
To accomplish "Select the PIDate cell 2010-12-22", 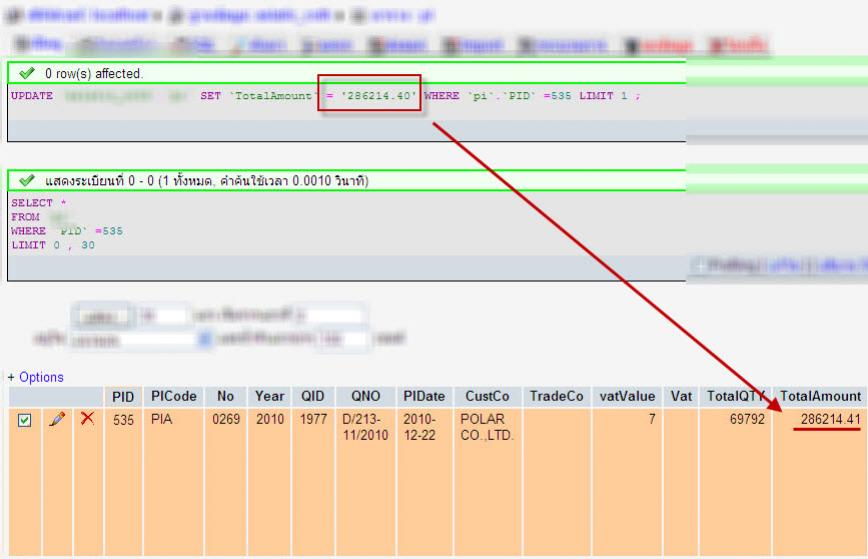I will pyautogui.click(x=420, y=427).
